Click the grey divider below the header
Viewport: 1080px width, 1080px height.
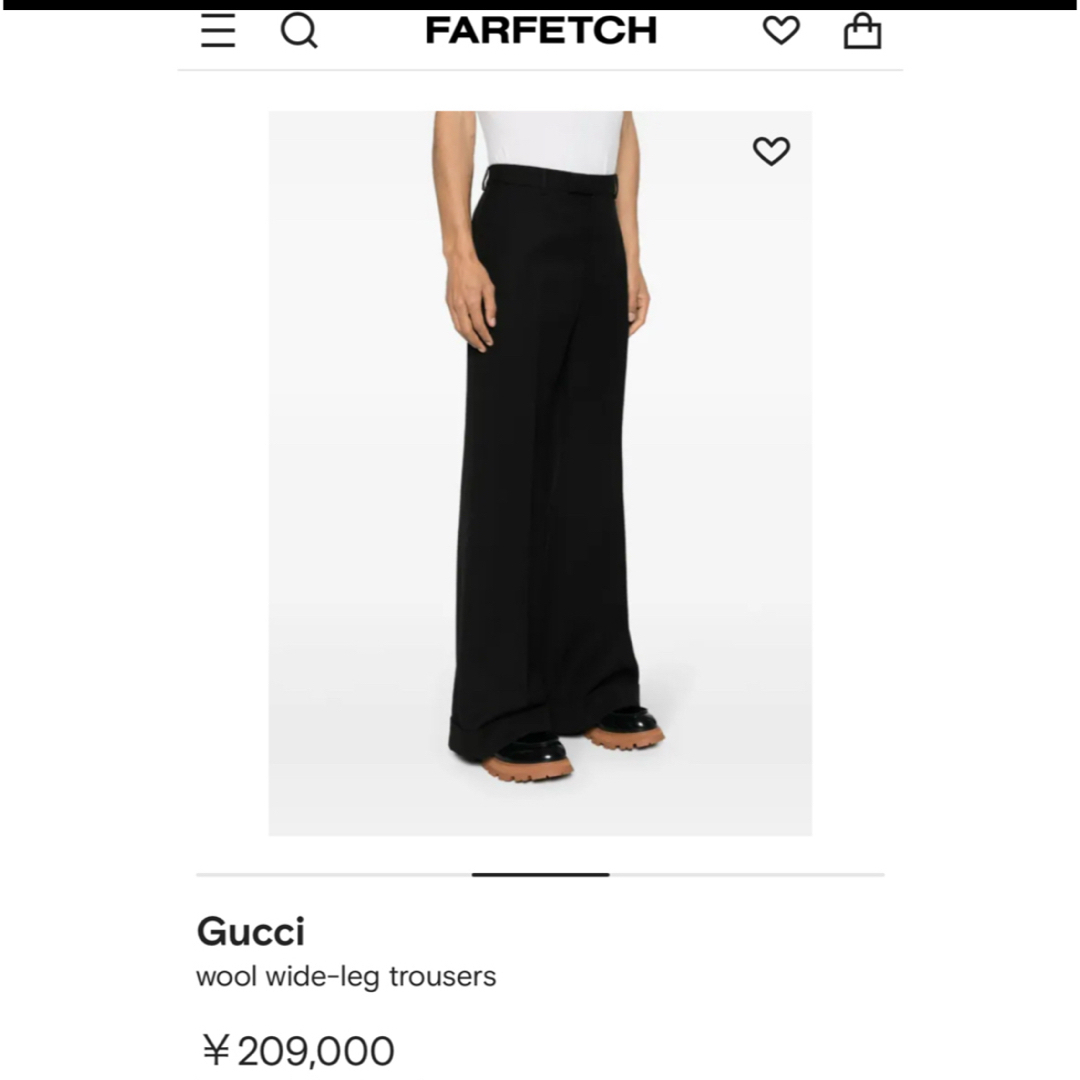click(540, 70)
